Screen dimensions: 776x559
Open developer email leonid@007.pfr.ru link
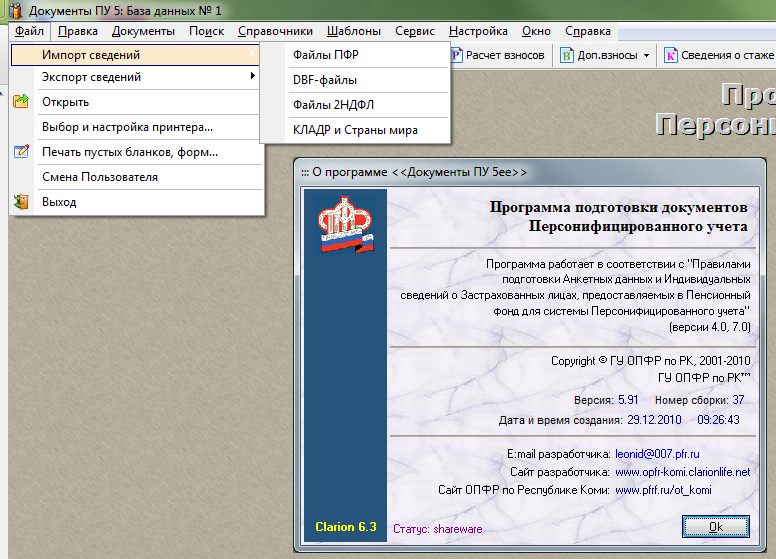click(656, 454)
